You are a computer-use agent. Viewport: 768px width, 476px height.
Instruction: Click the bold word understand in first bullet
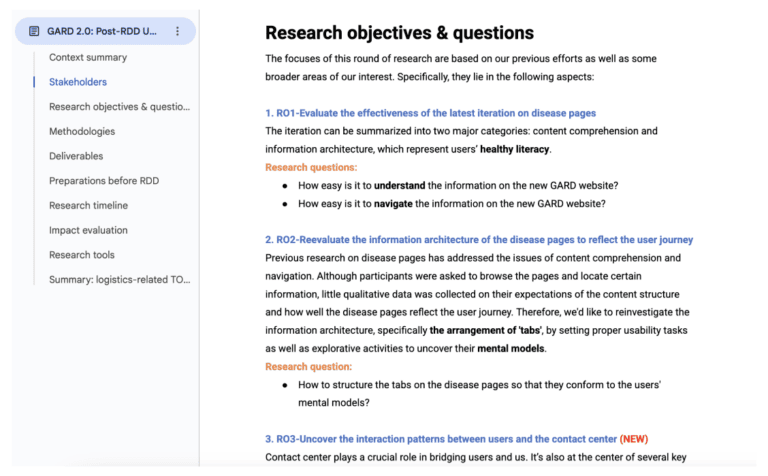coord(400,186)
